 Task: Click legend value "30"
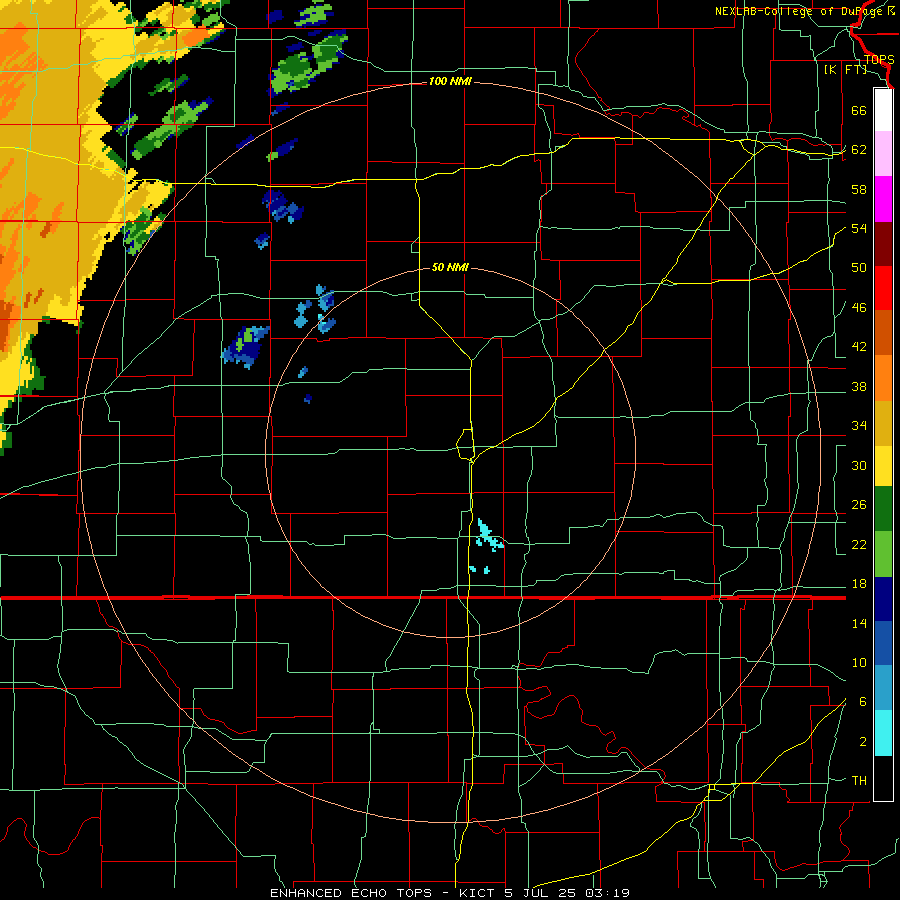859,465
